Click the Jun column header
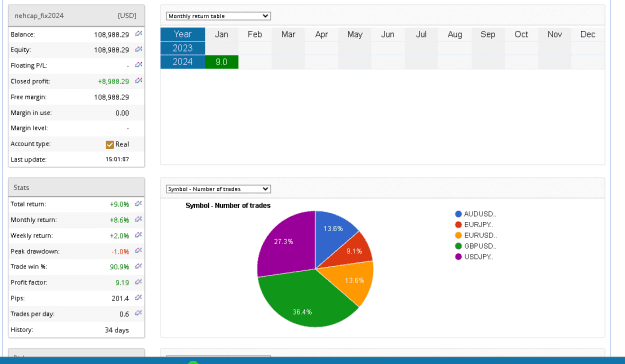625x364 pixels. [387, 34]
